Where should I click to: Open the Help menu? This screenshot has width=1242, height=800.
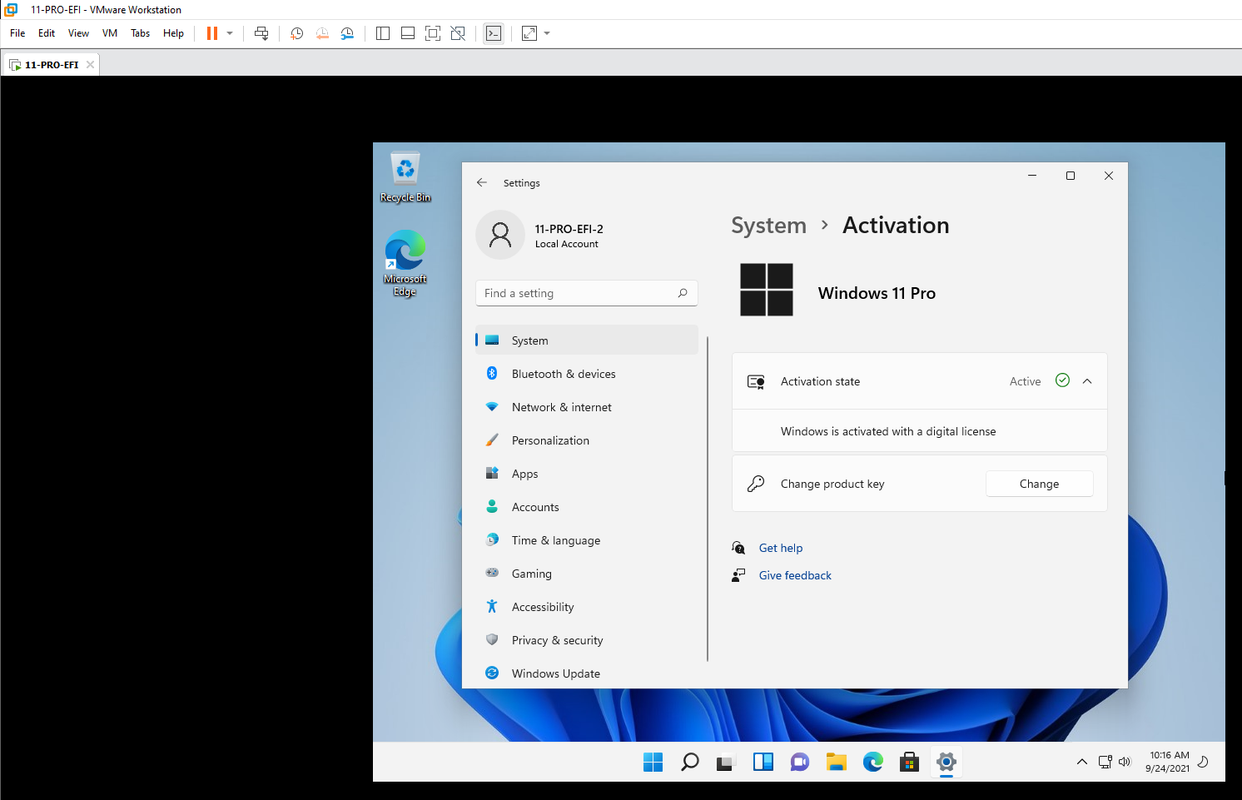(x=173, y=33)
